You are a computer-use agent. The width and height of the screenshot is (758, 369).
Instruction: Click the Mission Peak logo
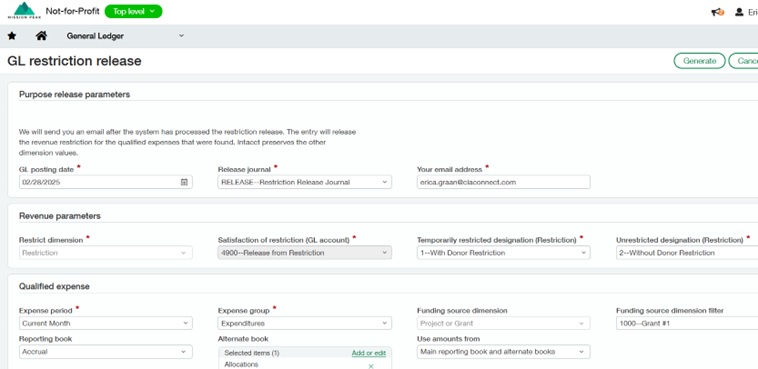point(24,10)
